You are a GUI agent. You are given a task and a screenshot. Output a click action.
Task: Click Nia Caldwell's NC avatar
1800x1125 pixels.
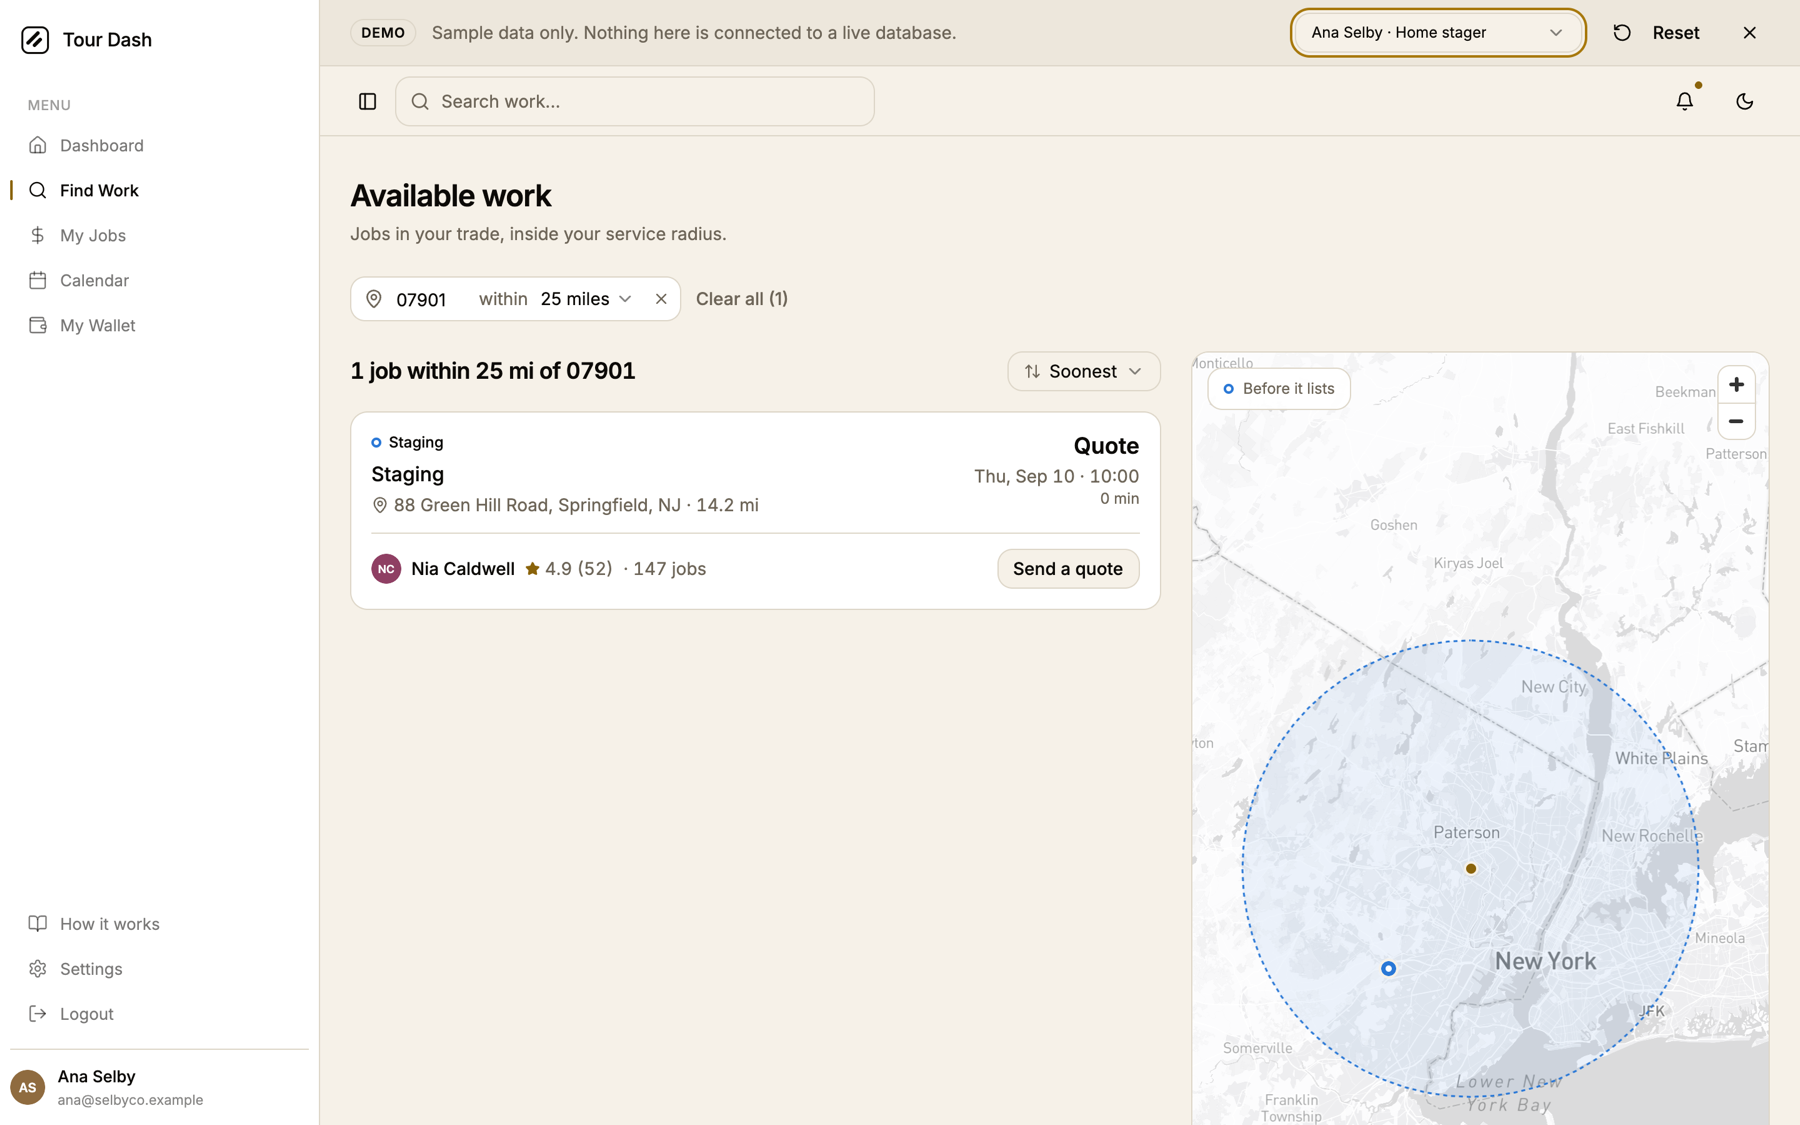[386, 569]
